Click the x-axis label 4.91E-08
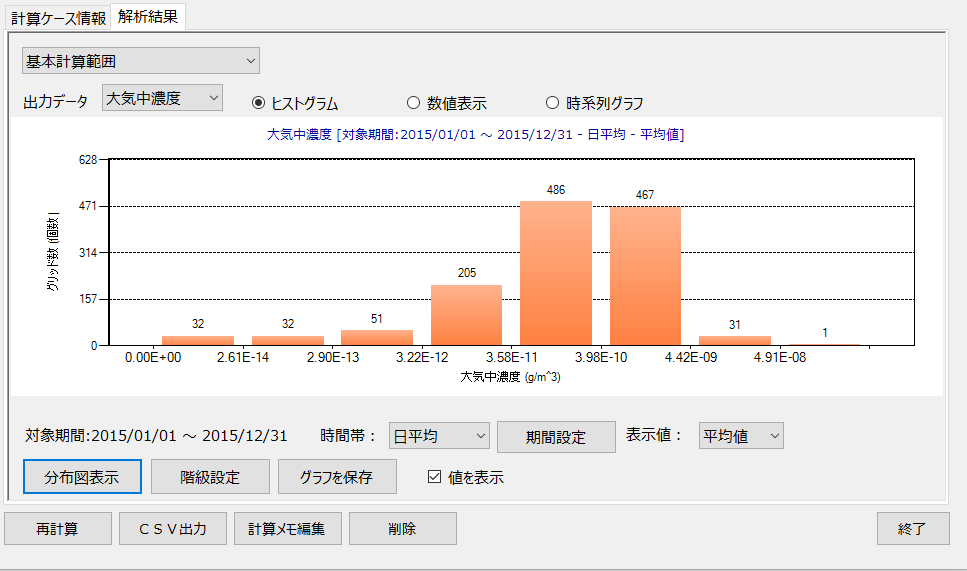Screen dimensions: 967x571 780,358
